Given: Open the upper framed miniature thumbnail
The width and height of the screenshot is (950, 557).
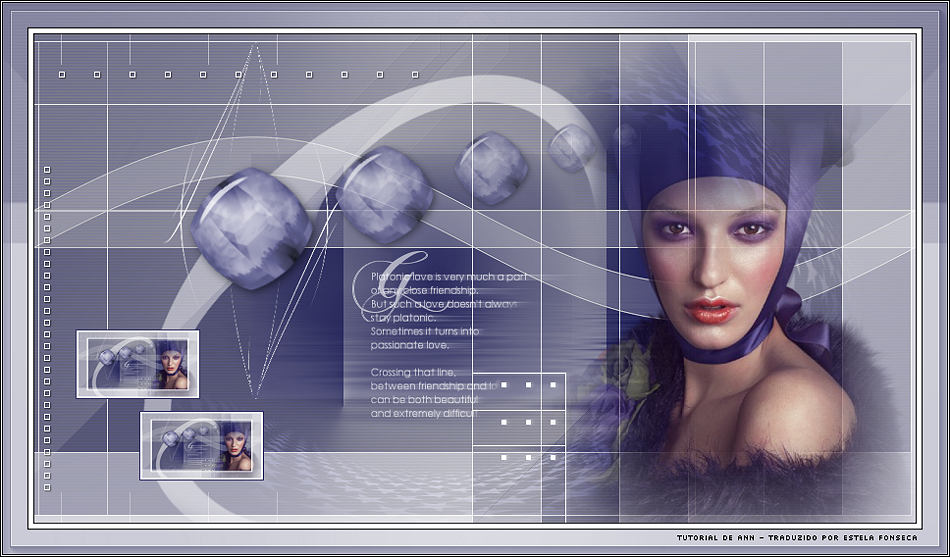Looking at the screenshot, I should [138, 364].
